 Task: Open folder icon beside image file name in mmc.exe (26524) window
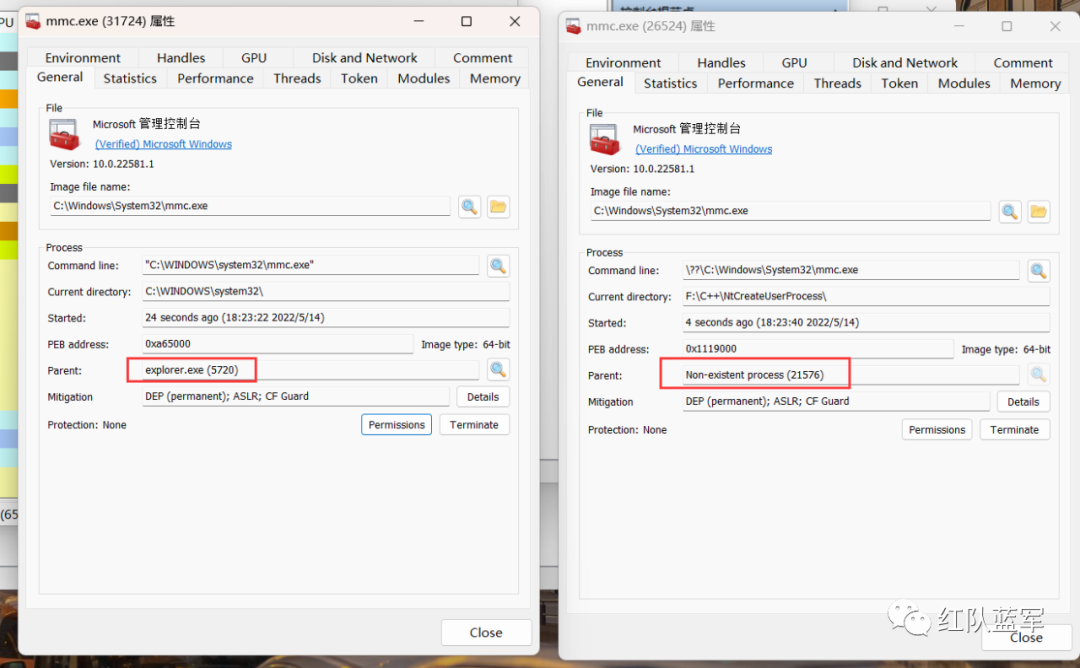tap(1038, 211)
